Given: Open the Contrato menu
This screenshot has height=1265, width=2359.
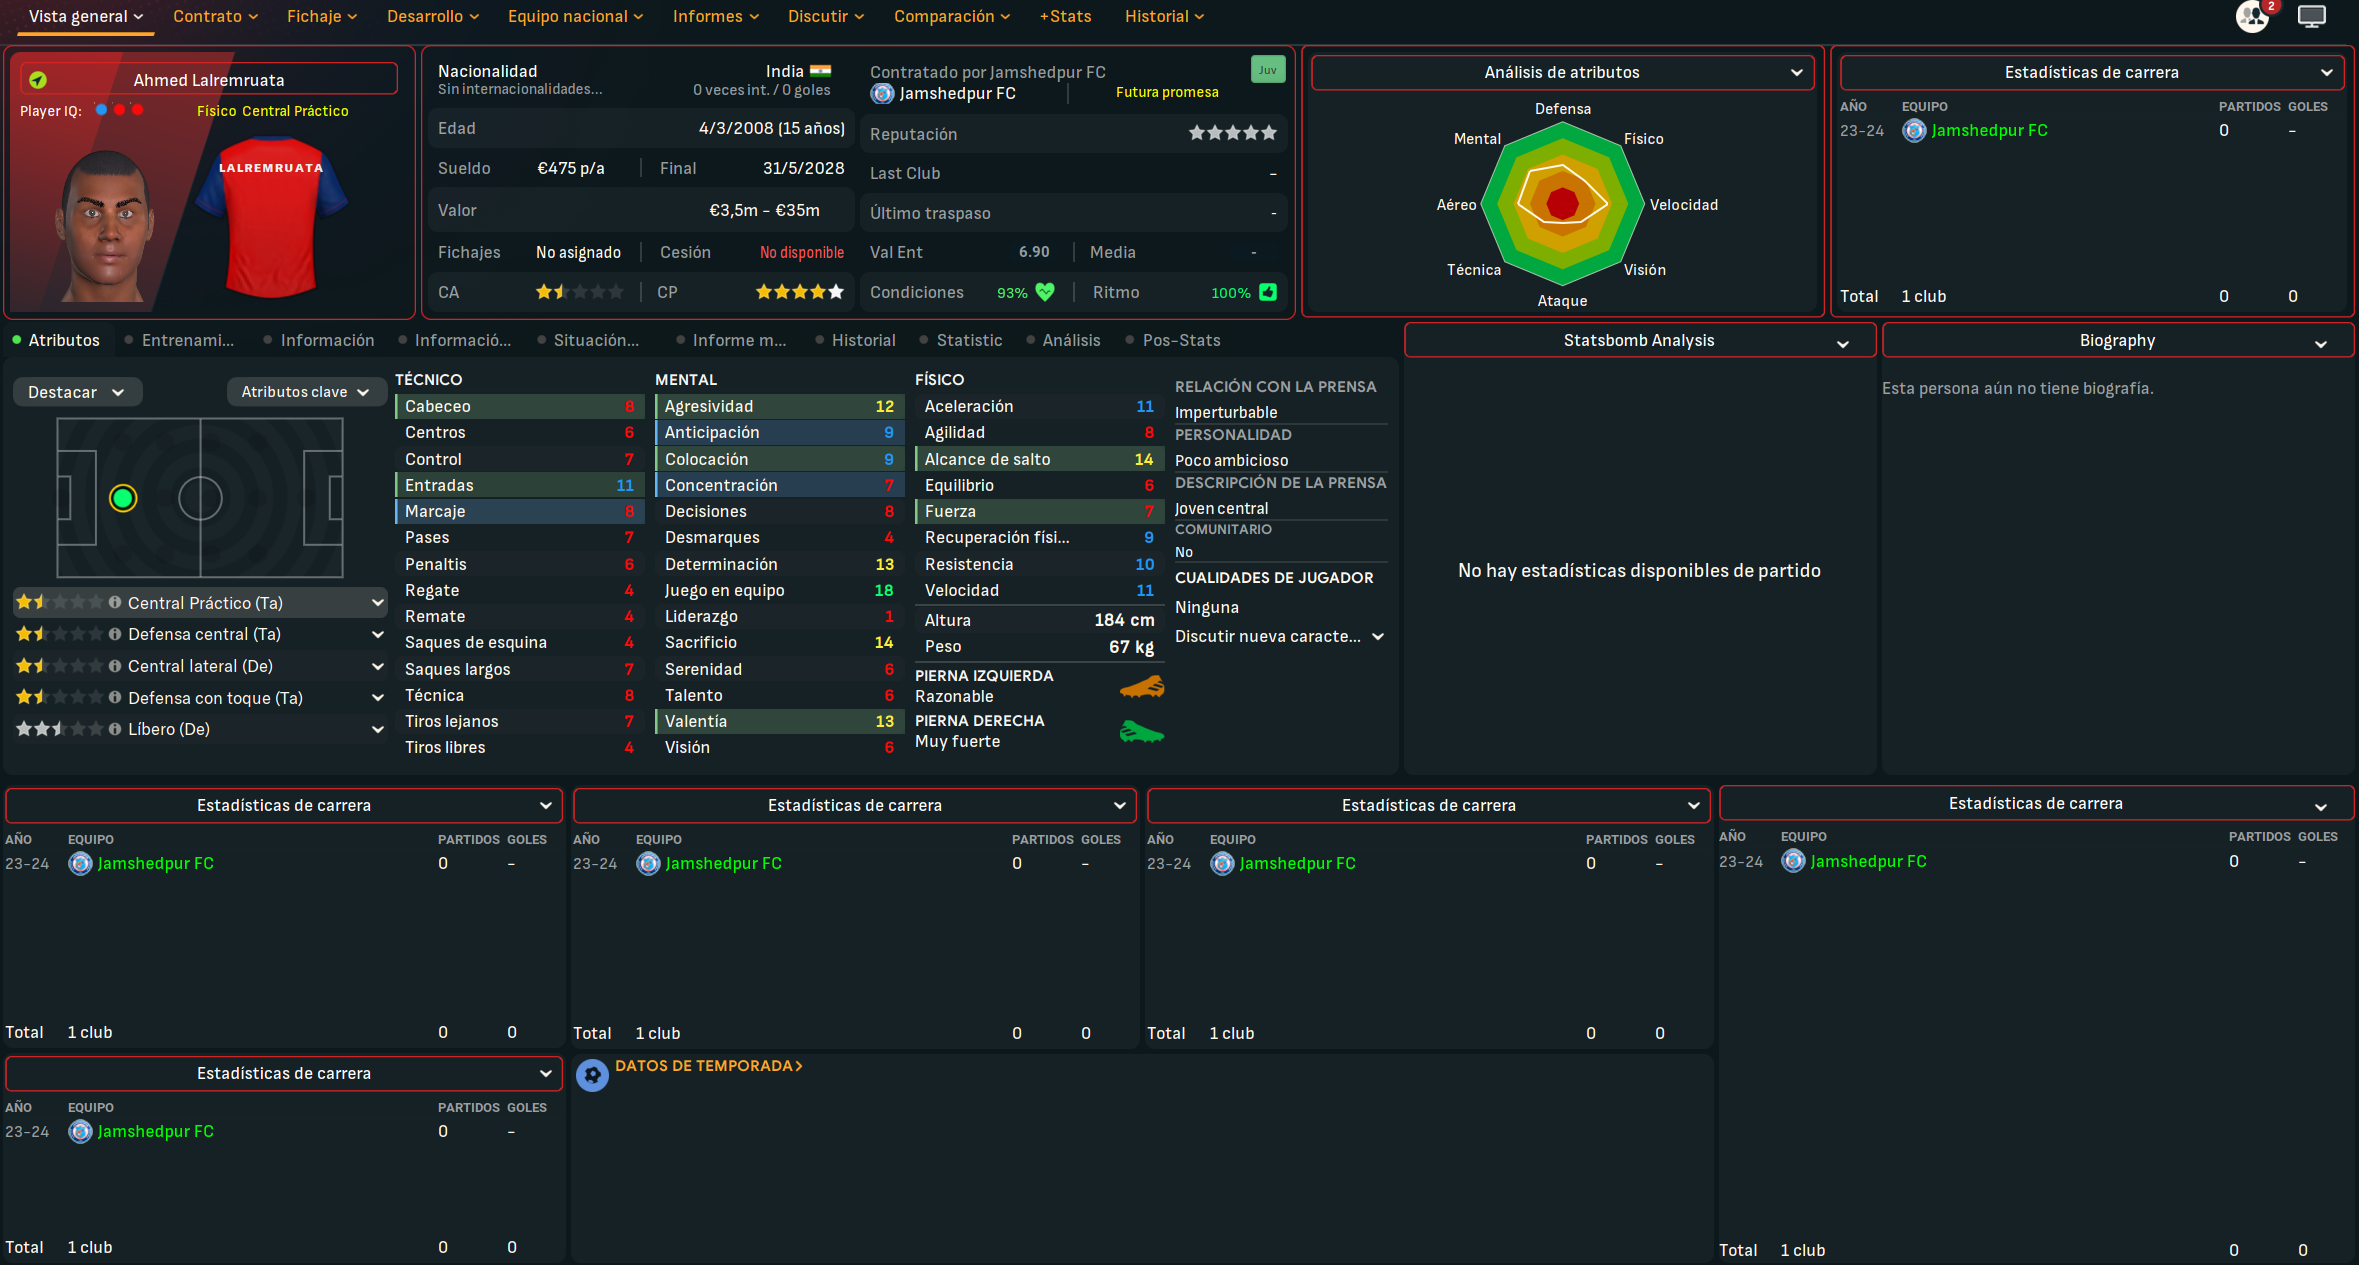Looking at the screenshot, I should pos(215,16).
